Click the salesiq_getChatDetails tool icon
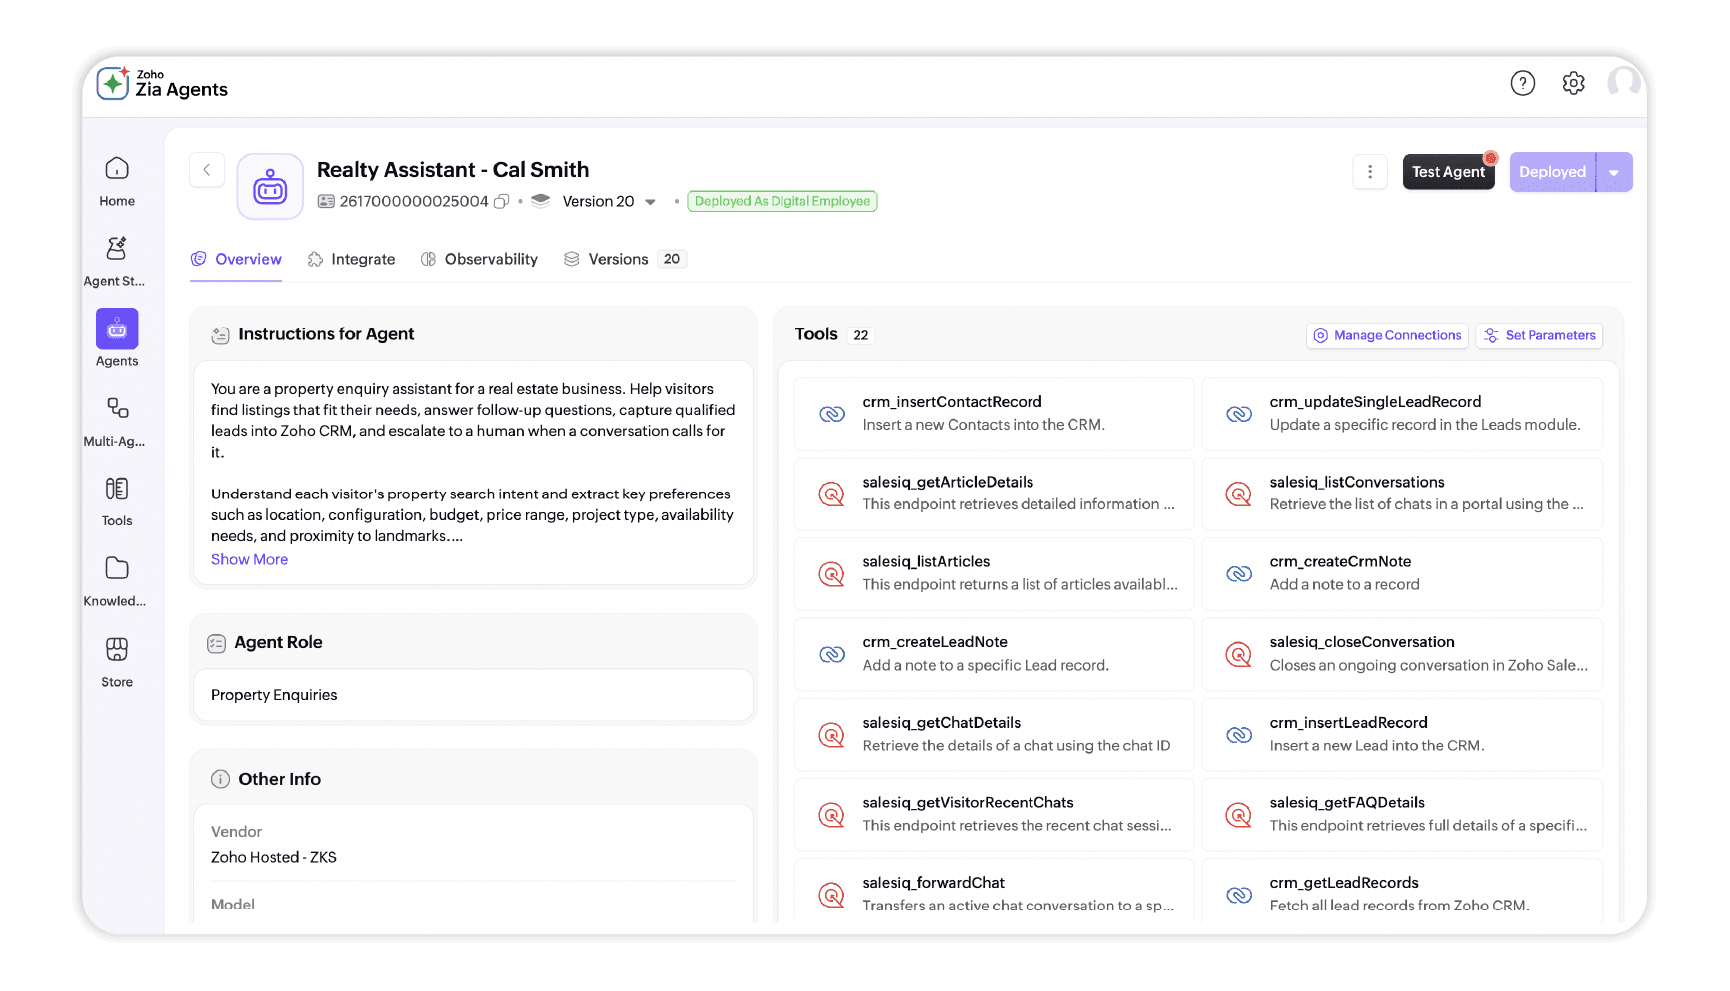 (832, 735)
